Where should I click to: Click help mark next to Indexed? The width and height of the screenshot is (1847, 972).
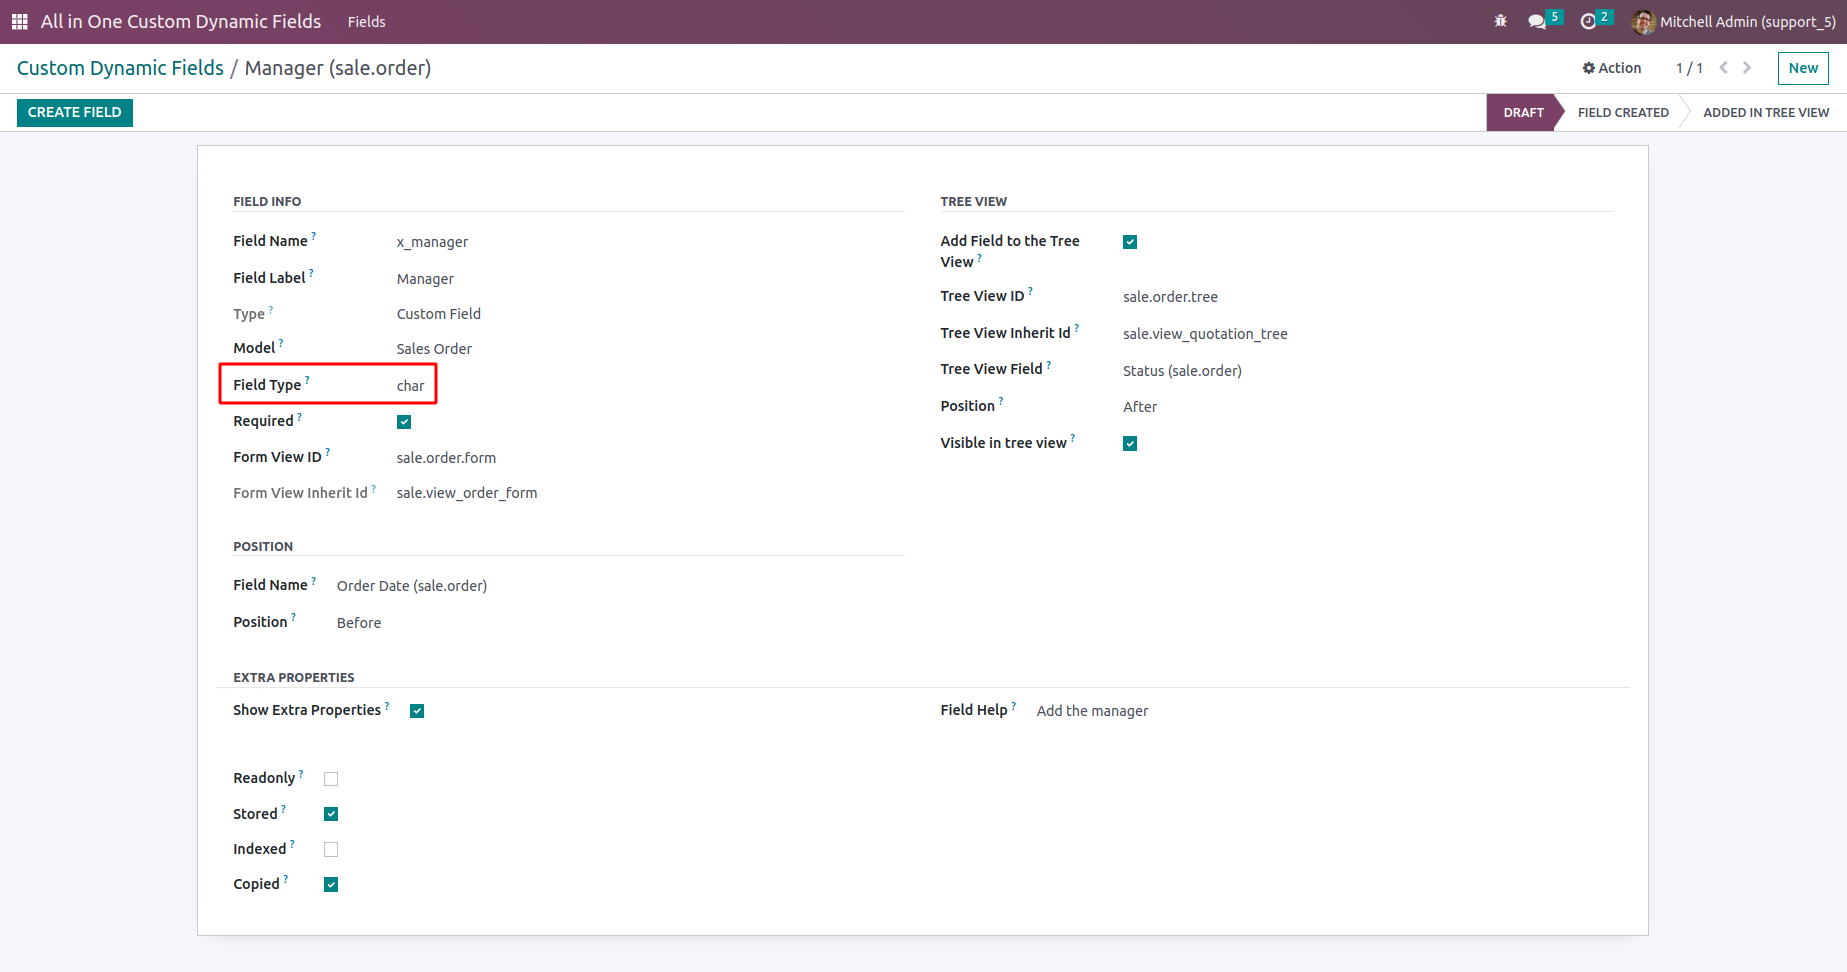[292, 844]
